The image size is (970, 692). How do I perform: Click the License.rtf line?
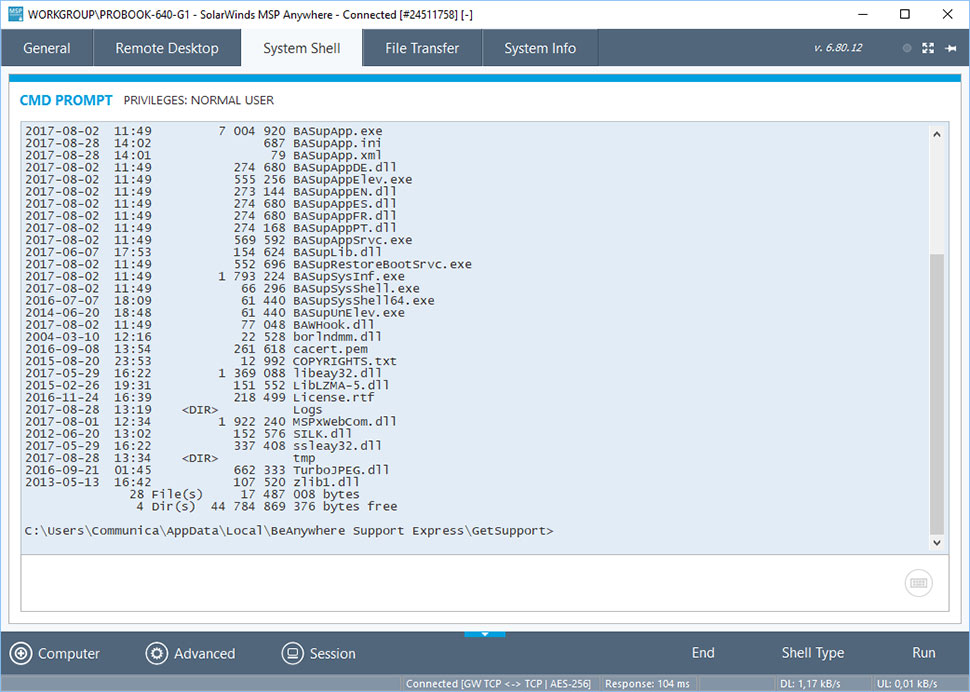200,398
